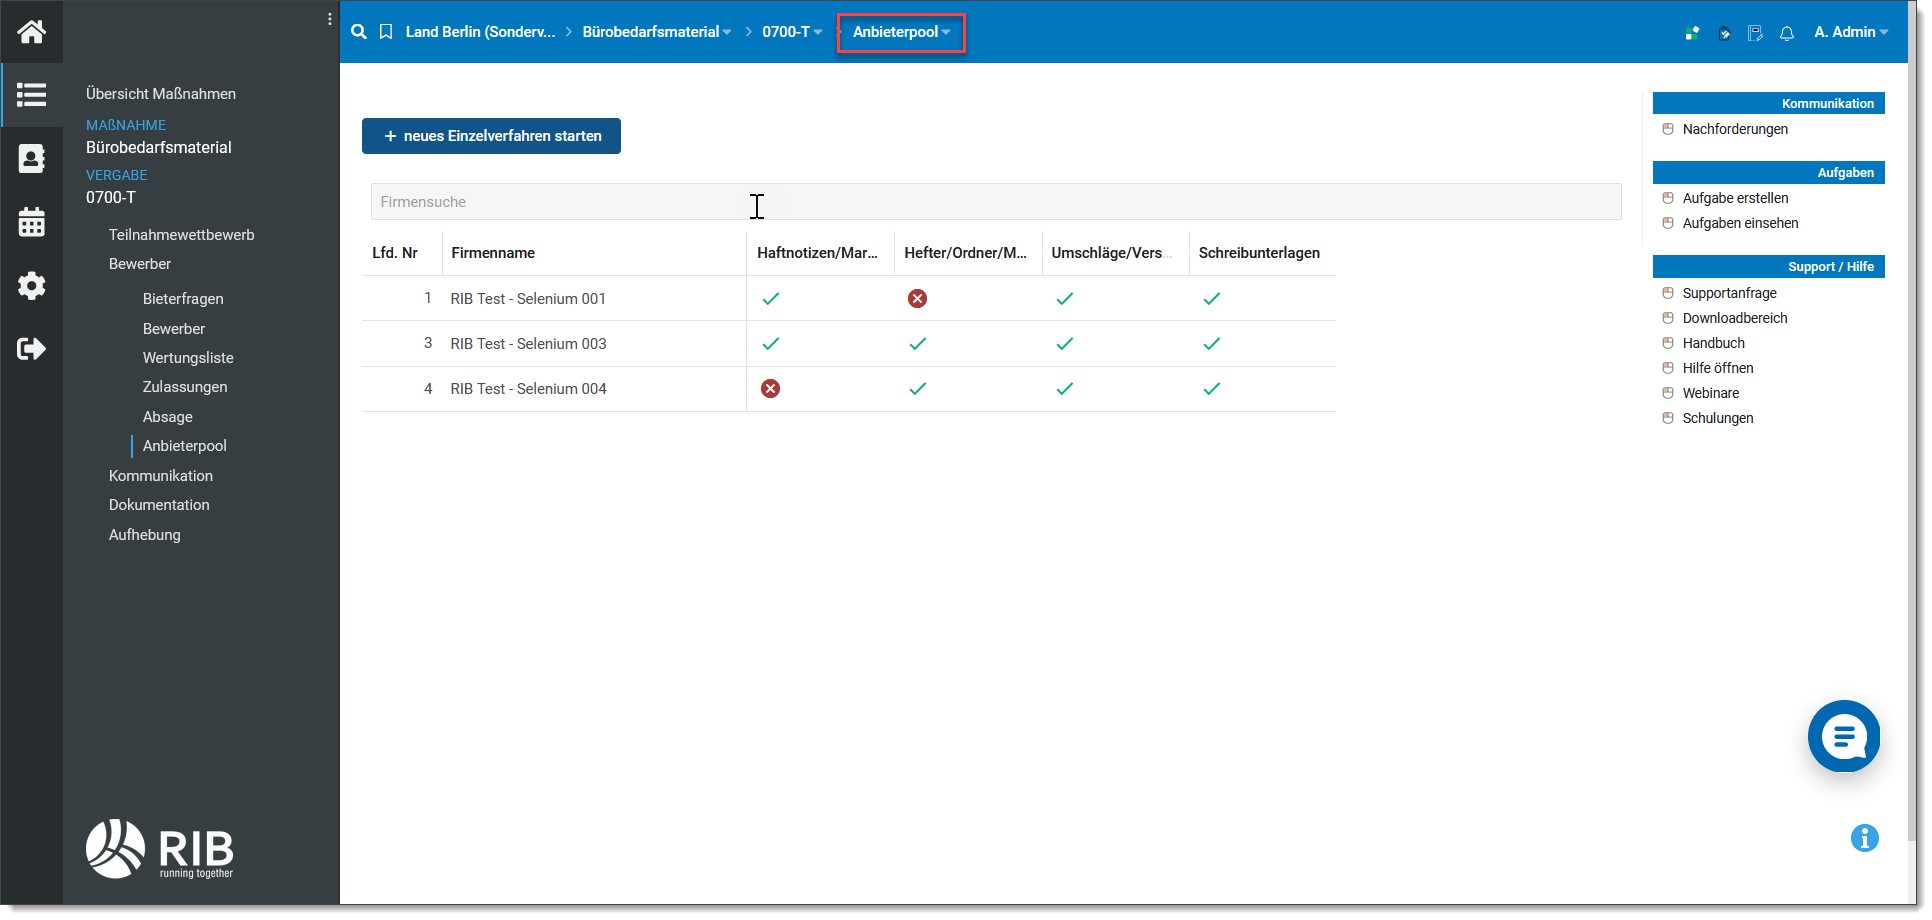The height and width of the screenshot is (920, 1932).
Task: Click the notification bell icon
Action: click(1787, 33)
